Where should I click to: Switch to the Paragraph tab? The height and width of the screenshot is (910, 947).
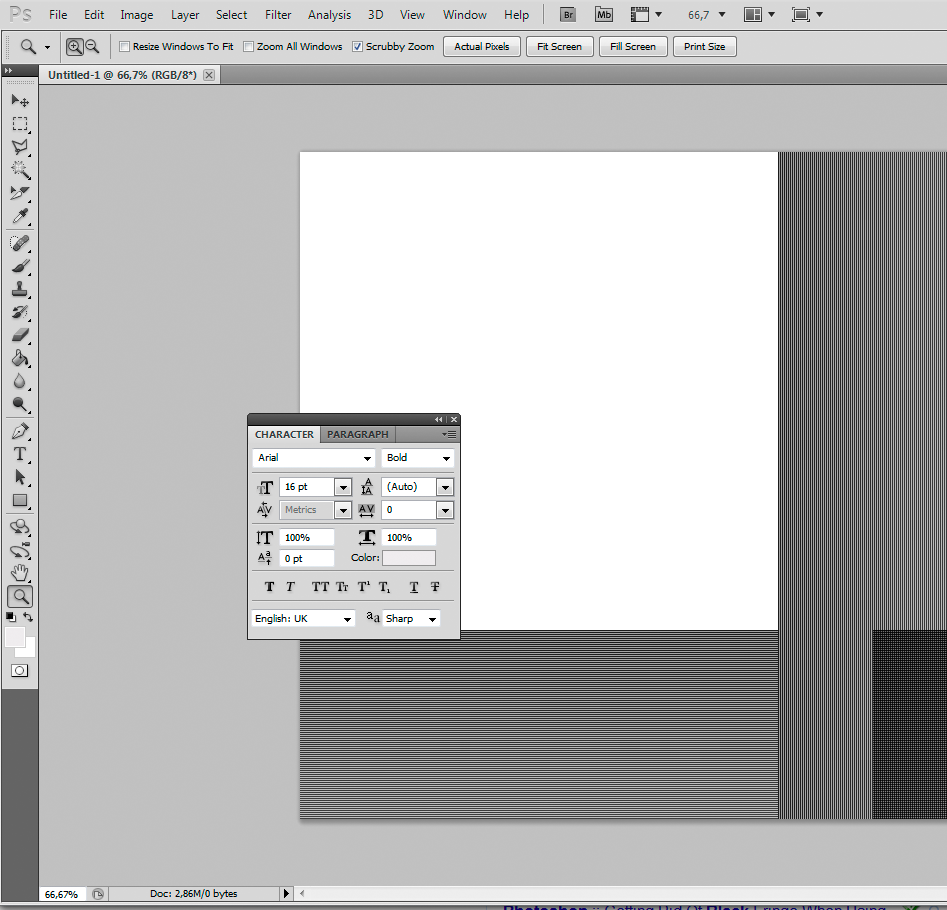tap(357, 434)
